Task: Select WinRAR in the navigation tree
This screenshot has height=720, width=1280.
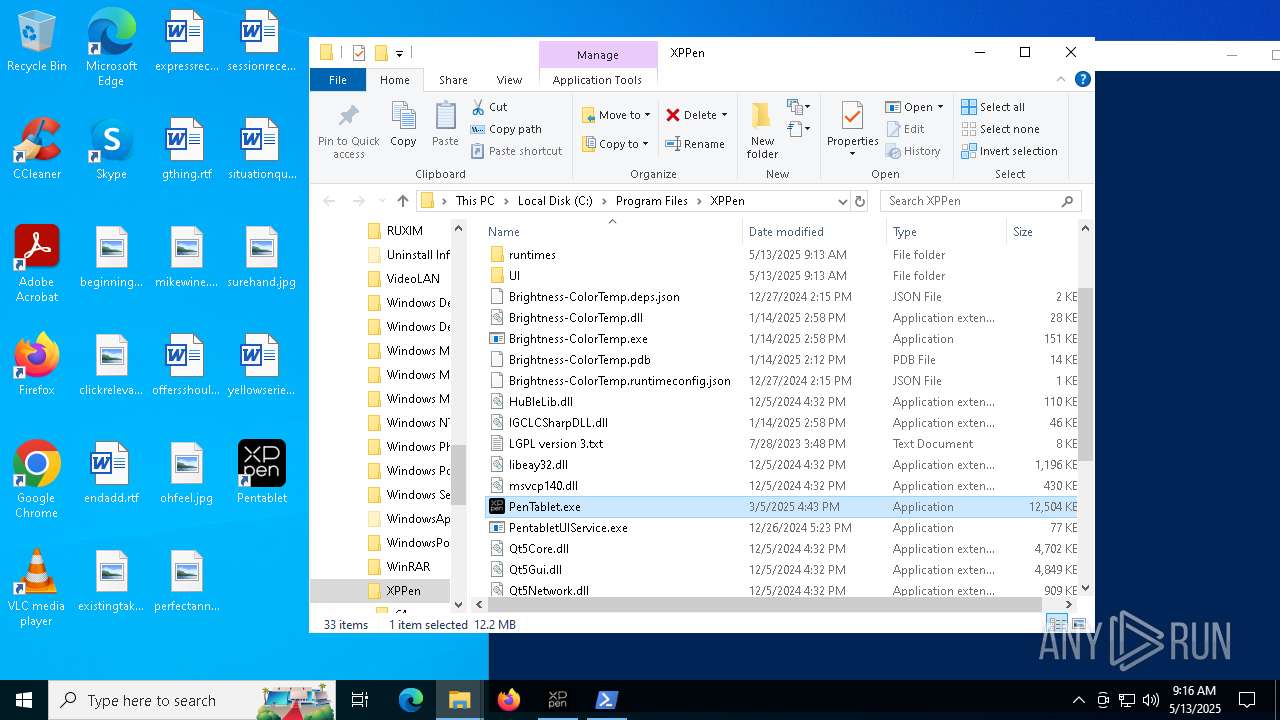Action: (408, 567)
